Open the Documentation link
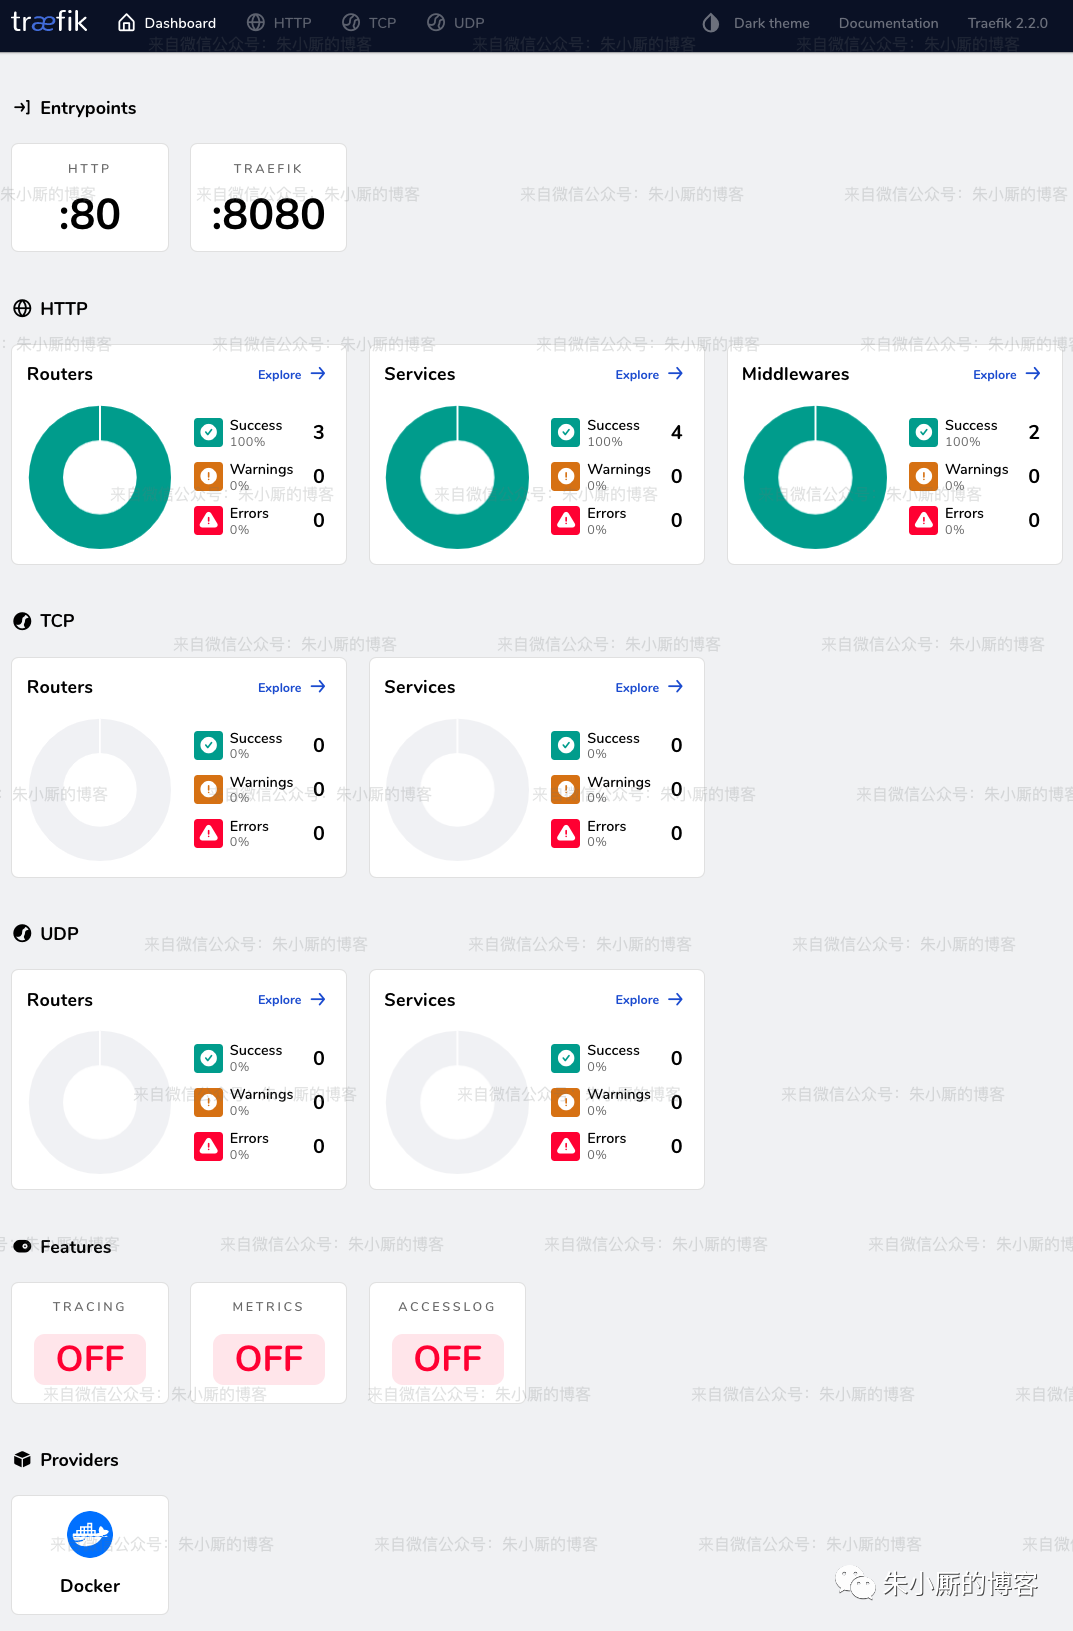 point(888,23)
